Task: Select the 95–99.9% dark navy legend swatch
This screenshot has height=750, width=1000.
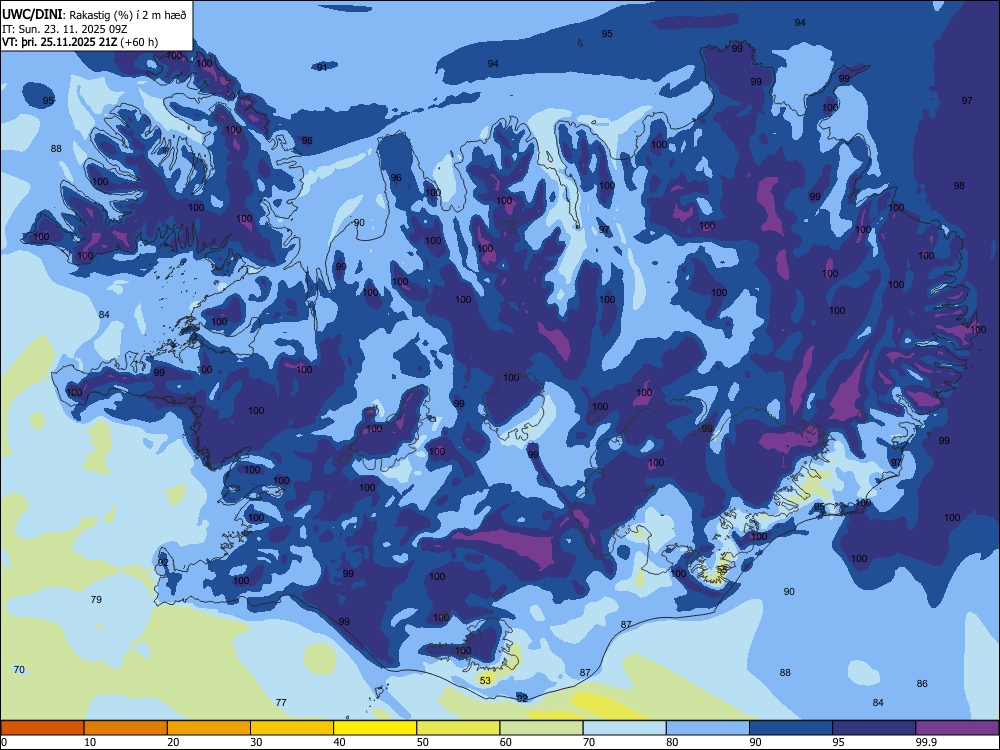Action: pos(874,728)
